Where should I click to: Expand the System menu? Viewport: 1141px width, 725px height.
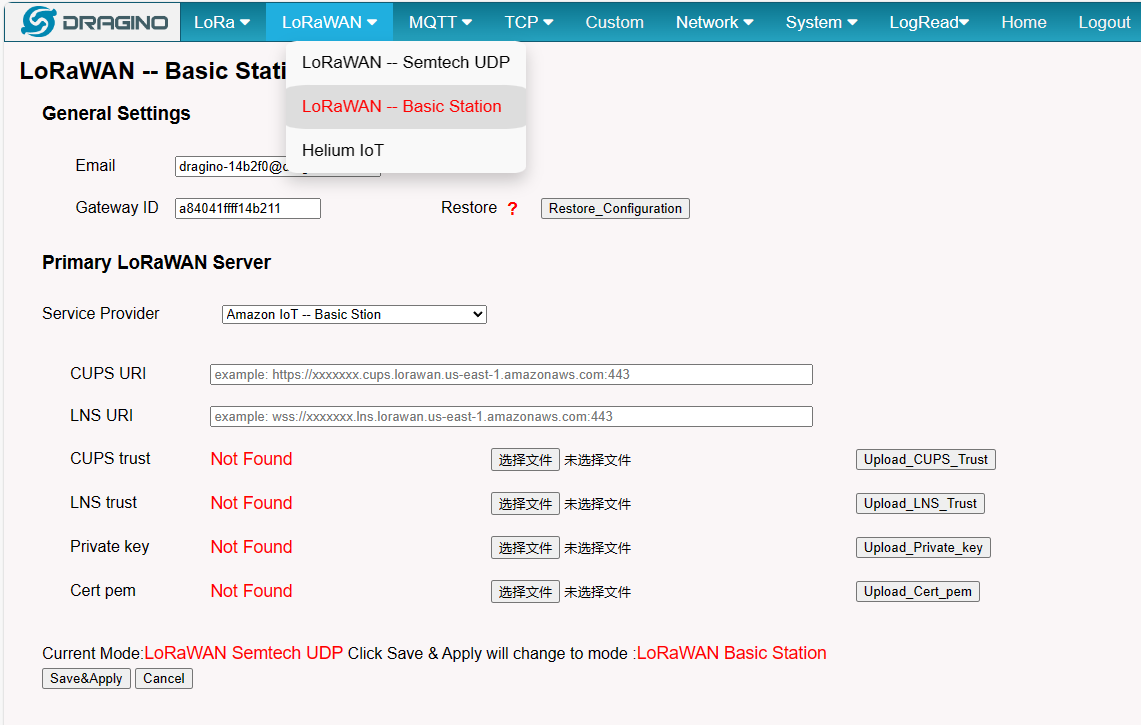(822, 23)
